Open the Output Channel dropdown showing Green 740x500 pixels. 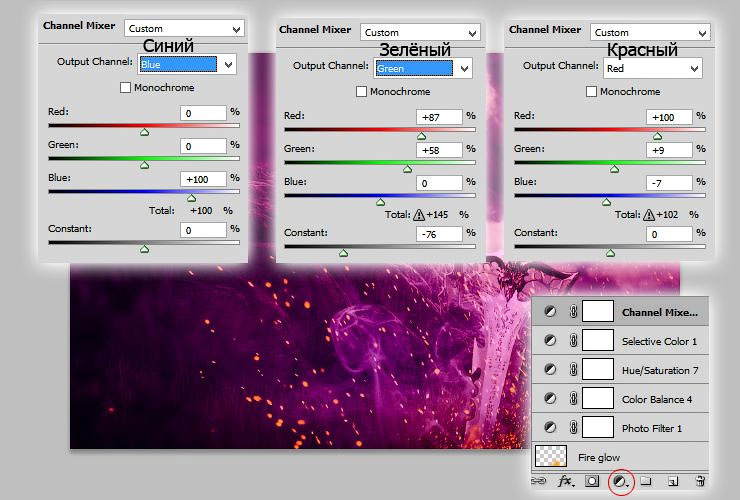[x=423, y=68]
